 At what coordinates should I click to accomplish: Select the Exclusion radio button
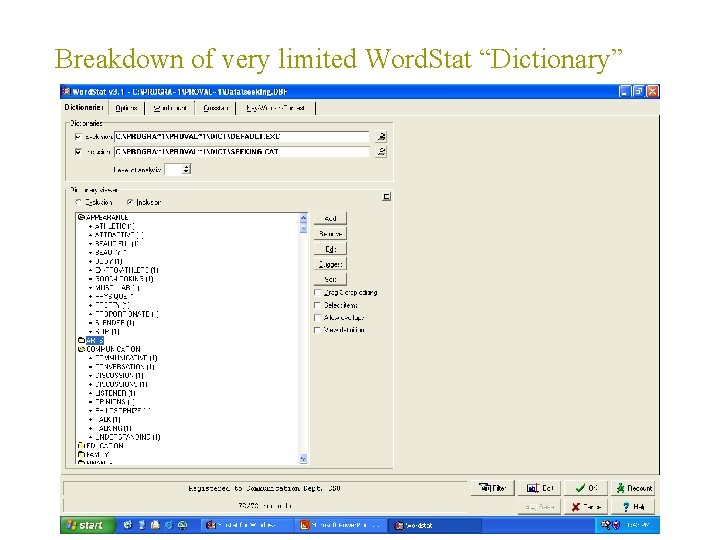tap(78, 202)
